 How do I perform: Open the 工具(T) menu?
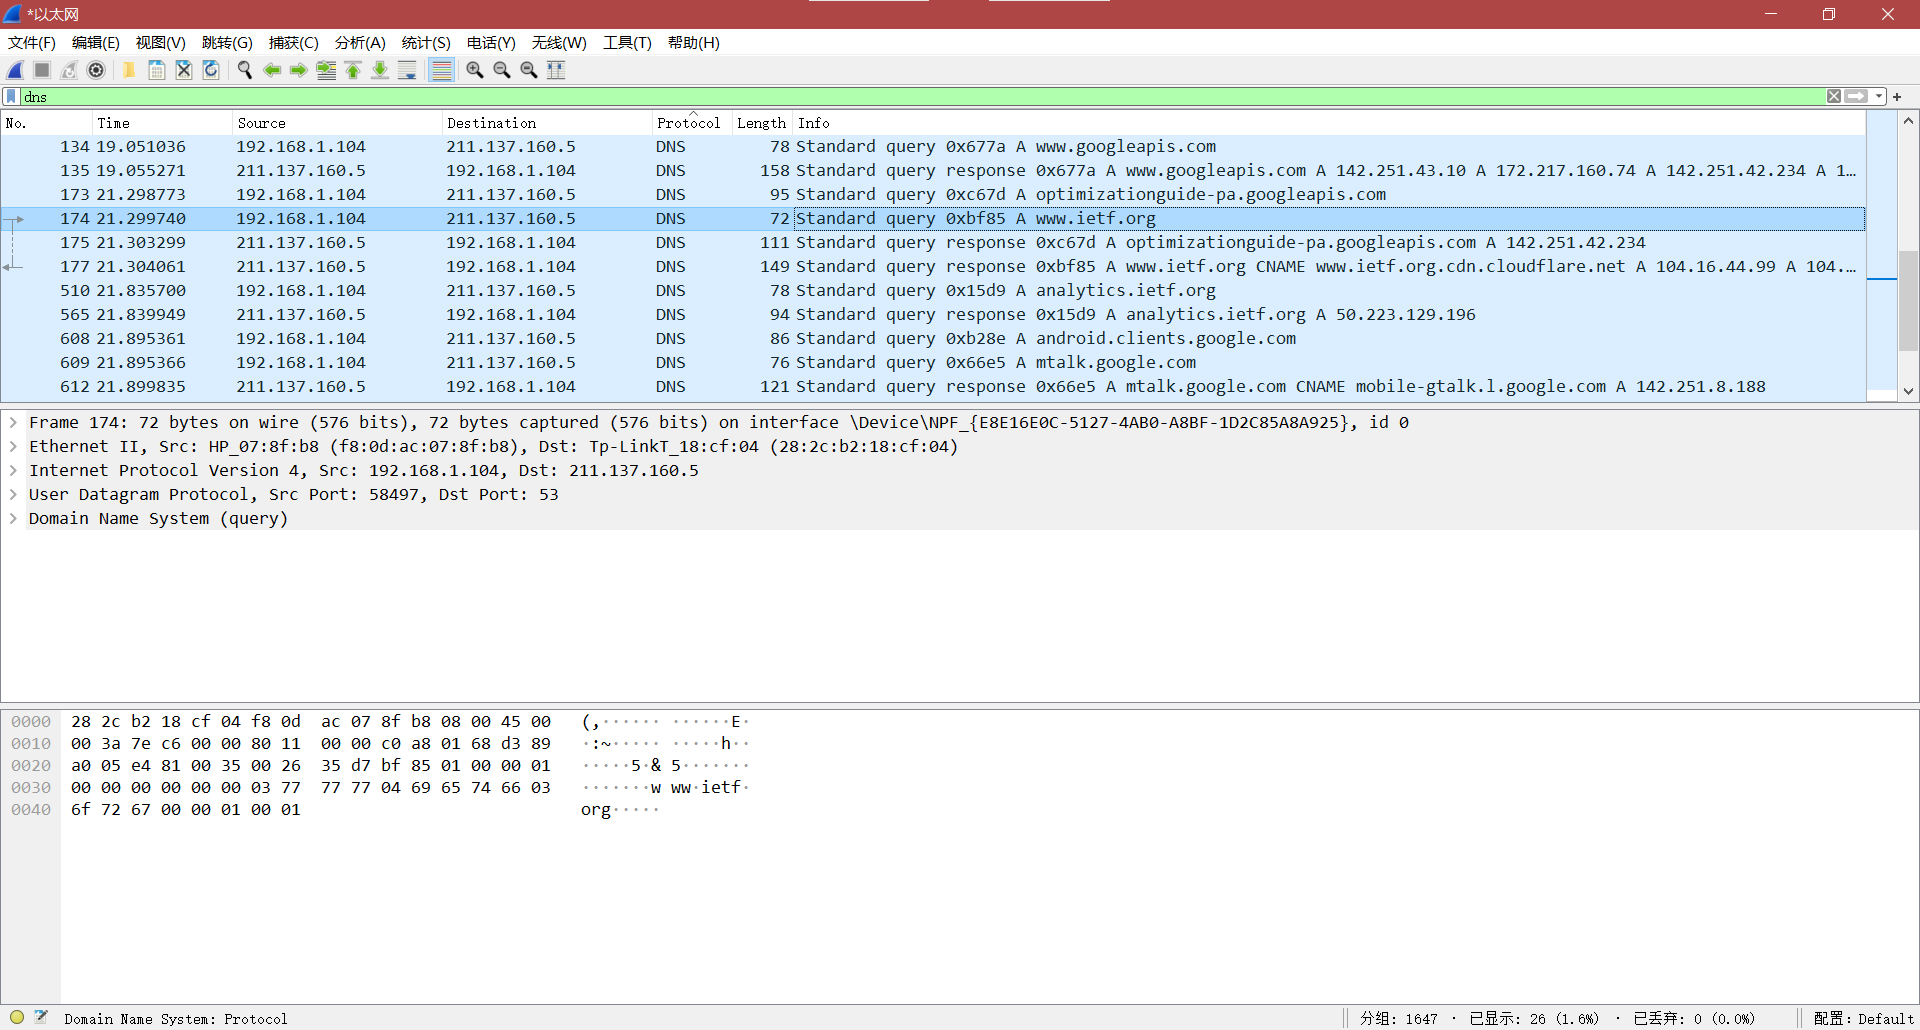pyautogui.click(x=627, y=43)
